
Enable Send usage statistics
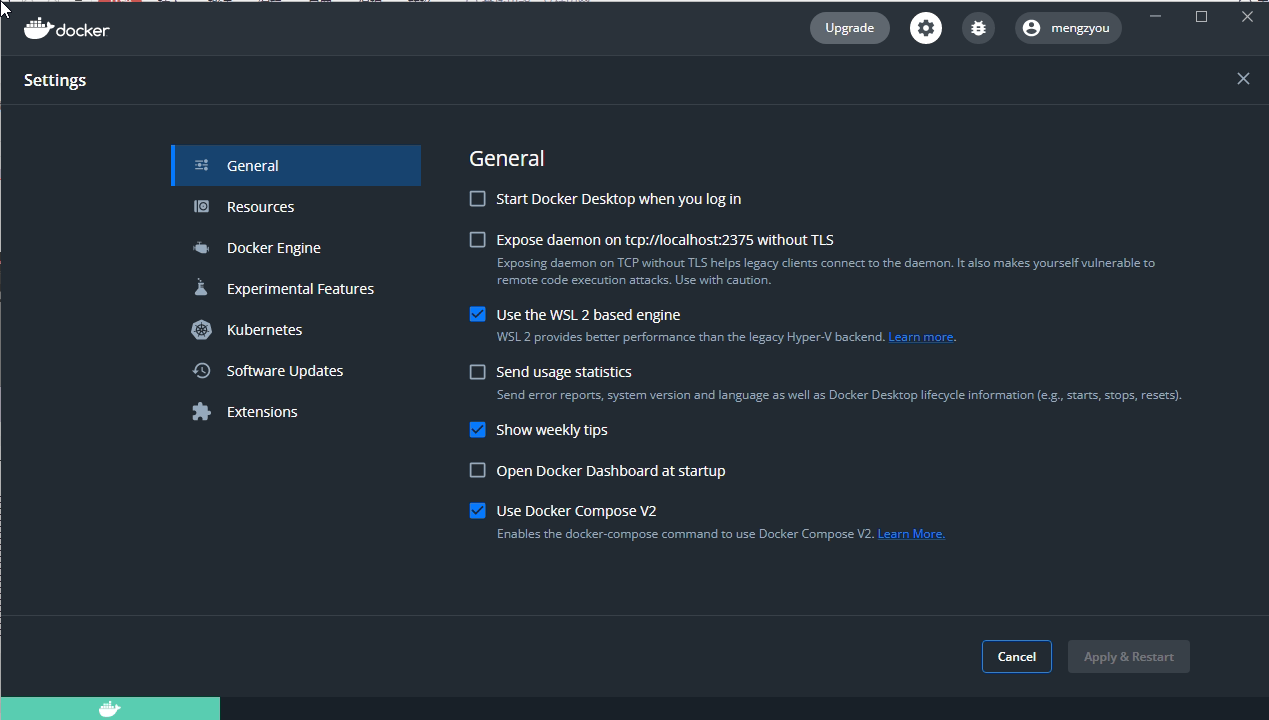[477, 371]
